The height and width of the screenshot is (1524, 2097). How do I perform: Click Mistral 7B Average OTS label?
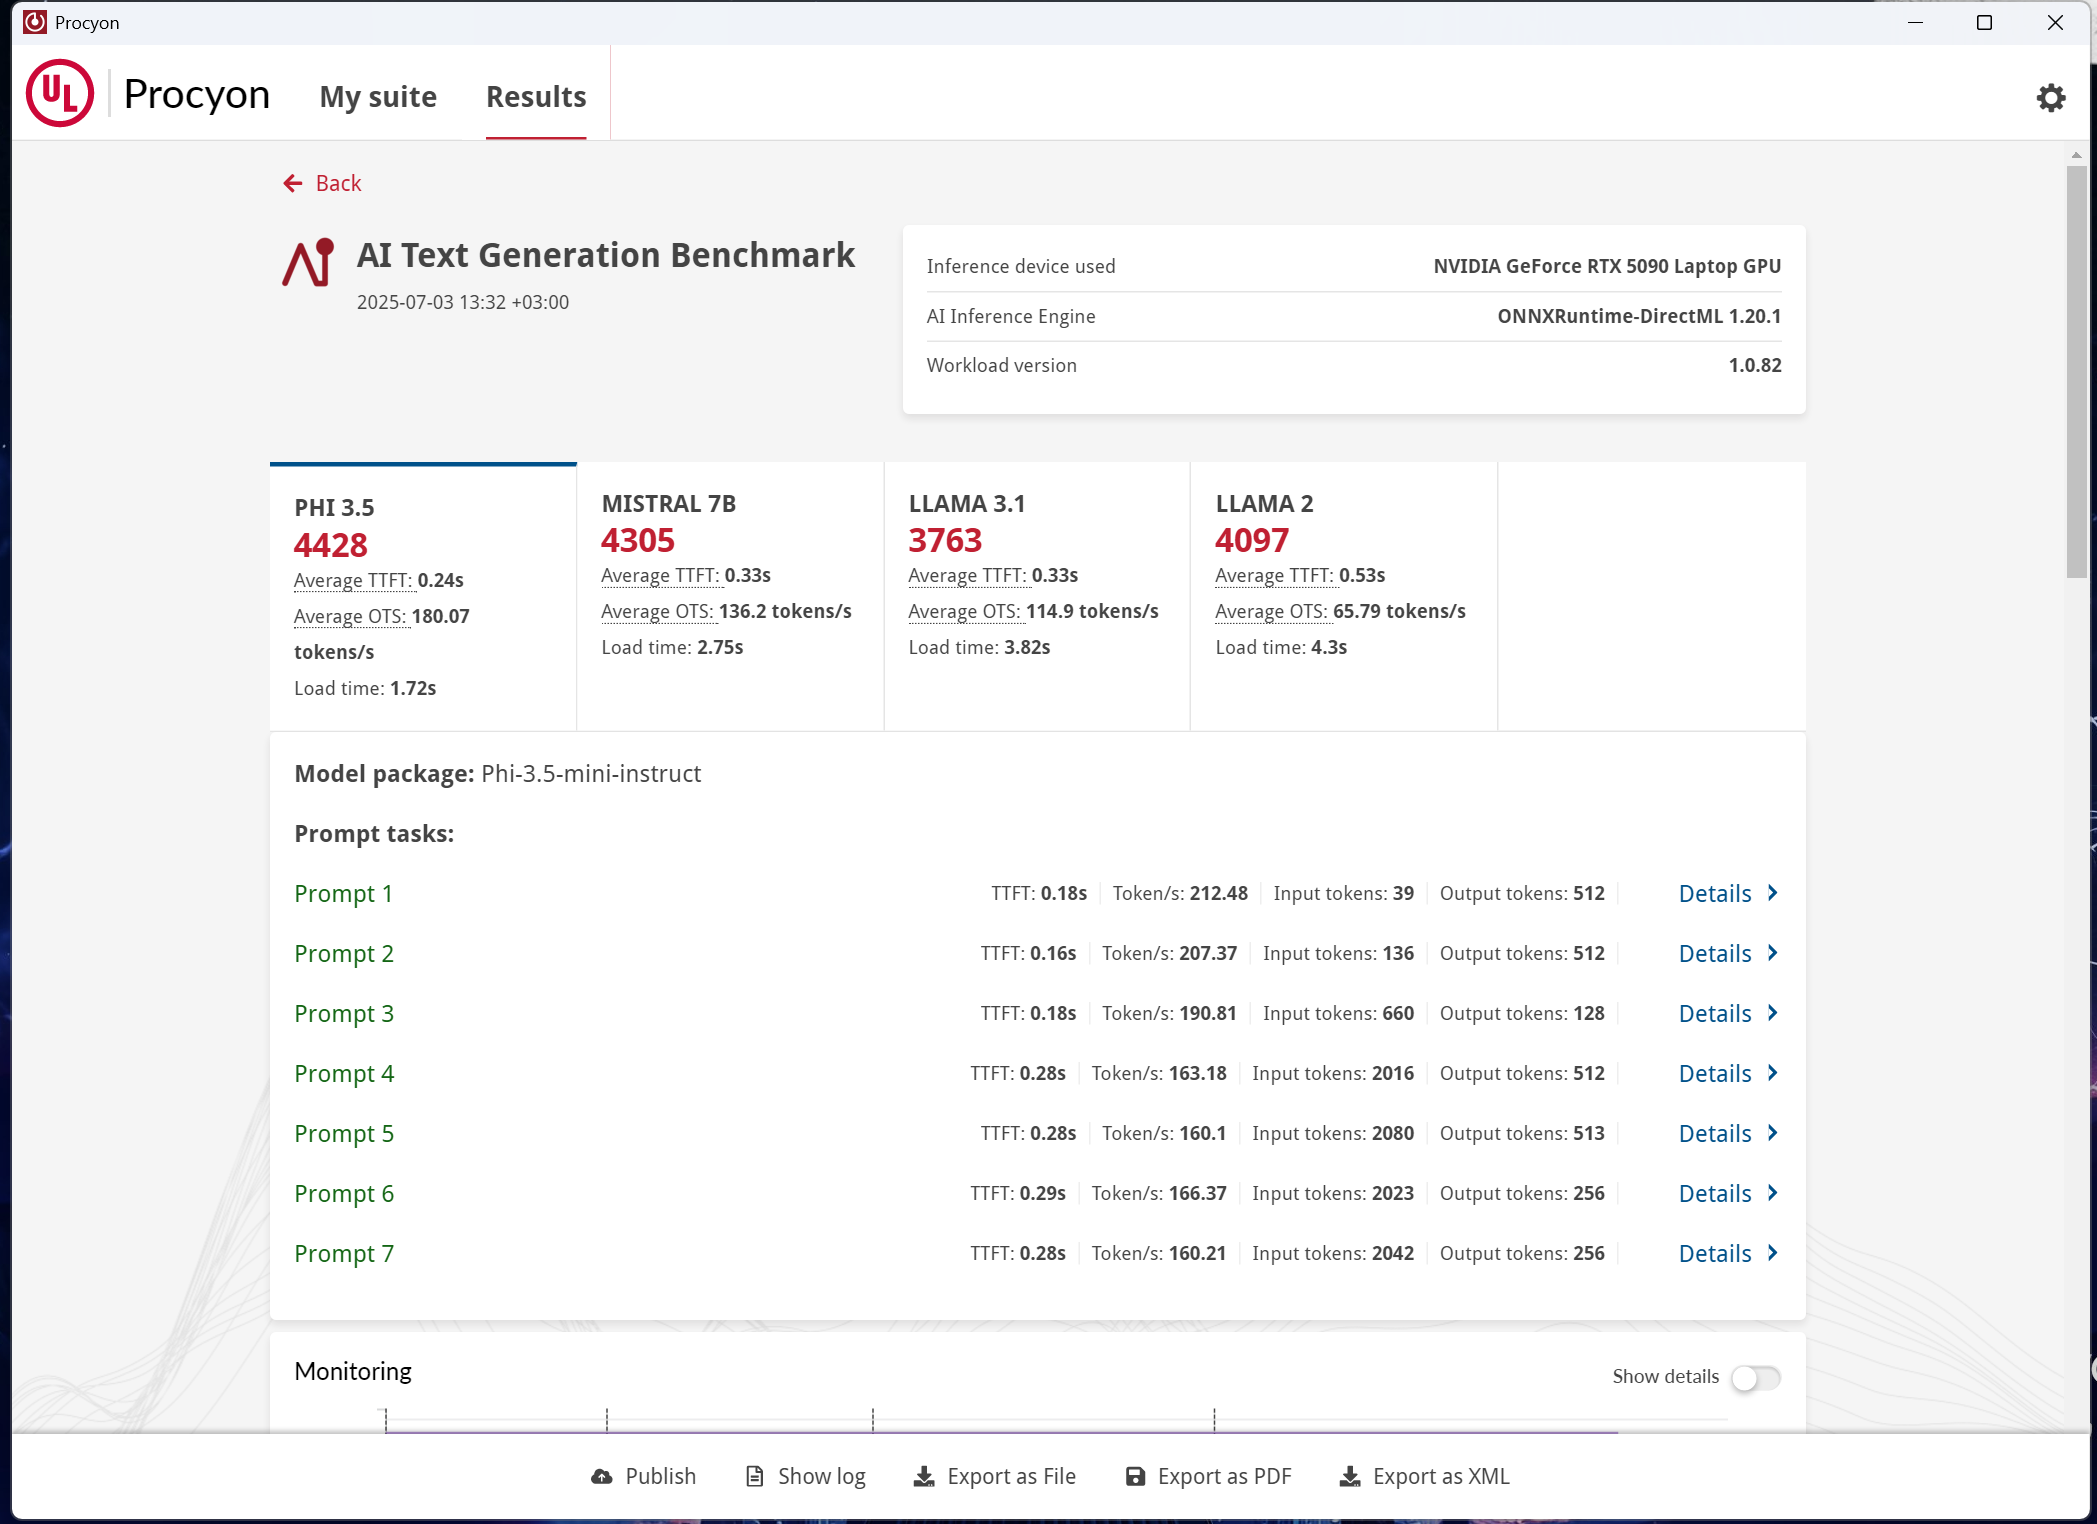658,612
